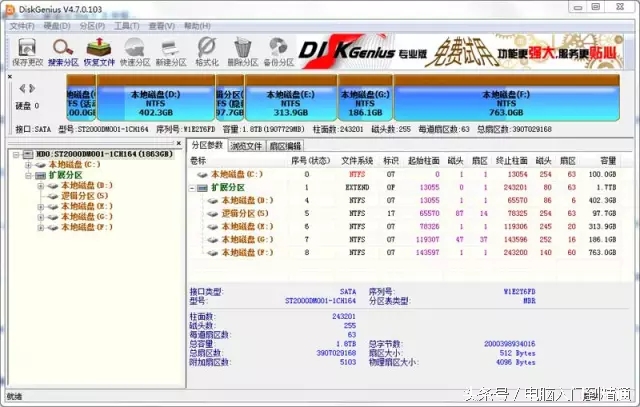Click EXTEND file system cell
The height and width of the screenshot is (407, 640).
point(357,187)
